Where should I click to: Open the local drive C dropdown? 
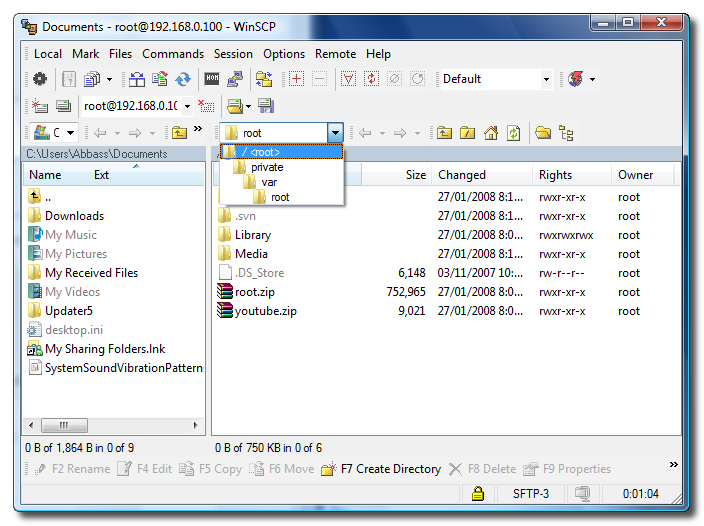[x=70, y=133]
